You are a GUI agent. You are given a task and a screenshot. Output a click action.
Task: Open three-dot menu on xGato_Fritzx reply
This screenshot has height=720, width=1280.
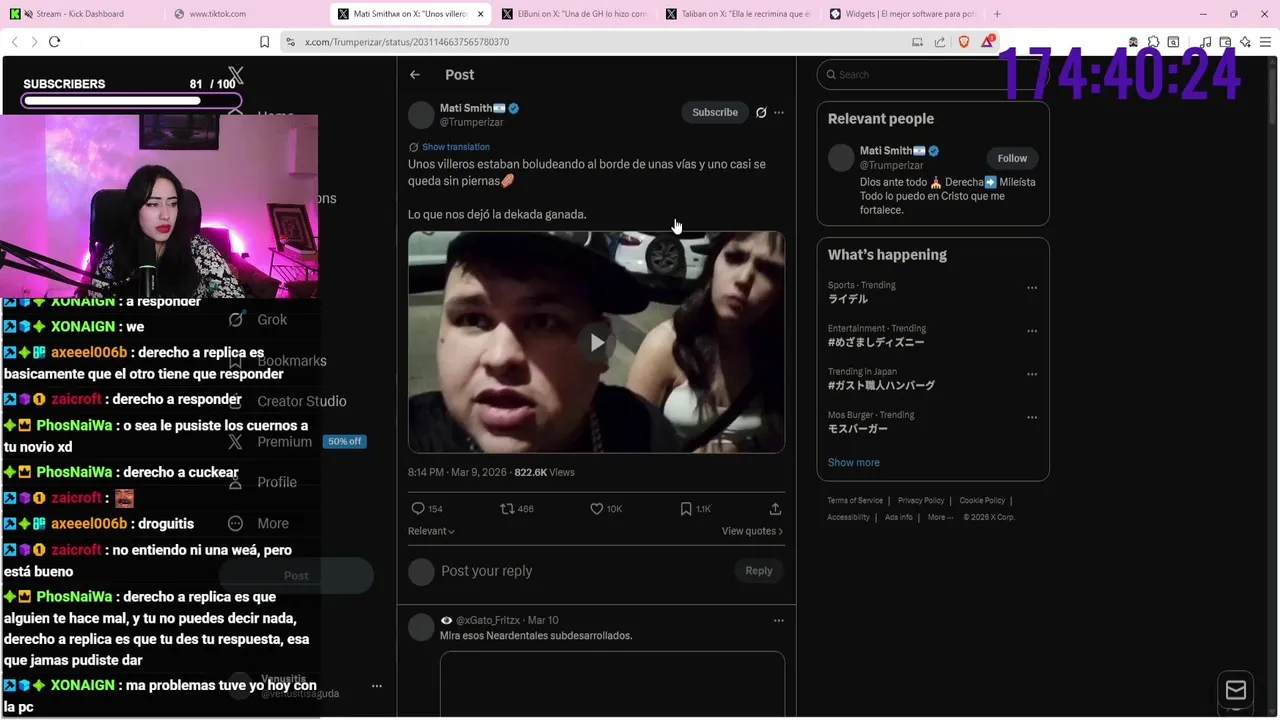[779, 621]
